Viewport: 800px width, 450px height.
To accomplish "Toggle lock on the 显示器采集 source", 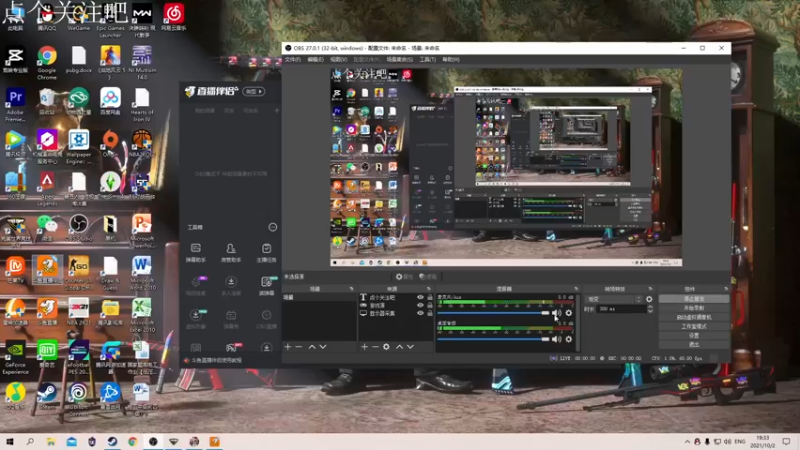I will (430, 313).
